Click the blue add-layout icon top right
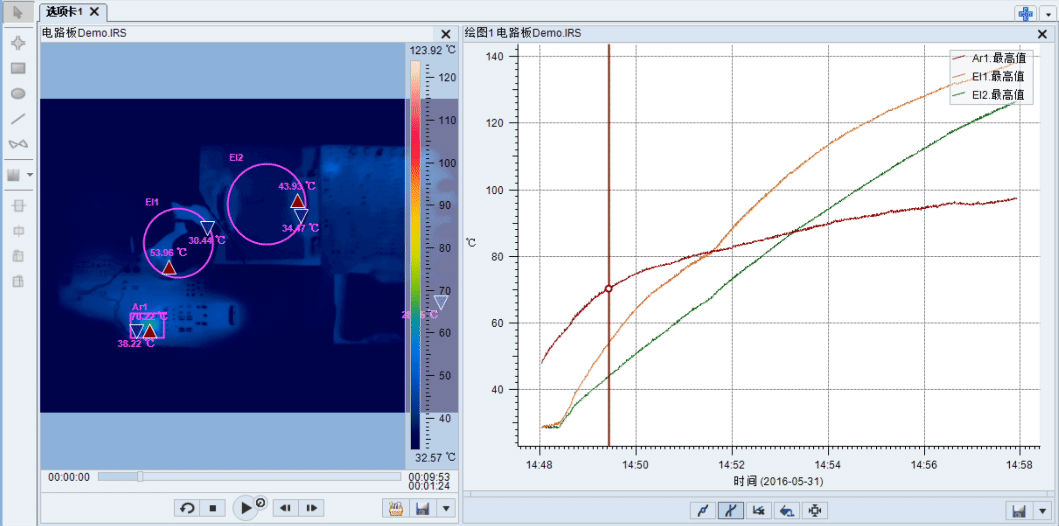 point(1026,13)
